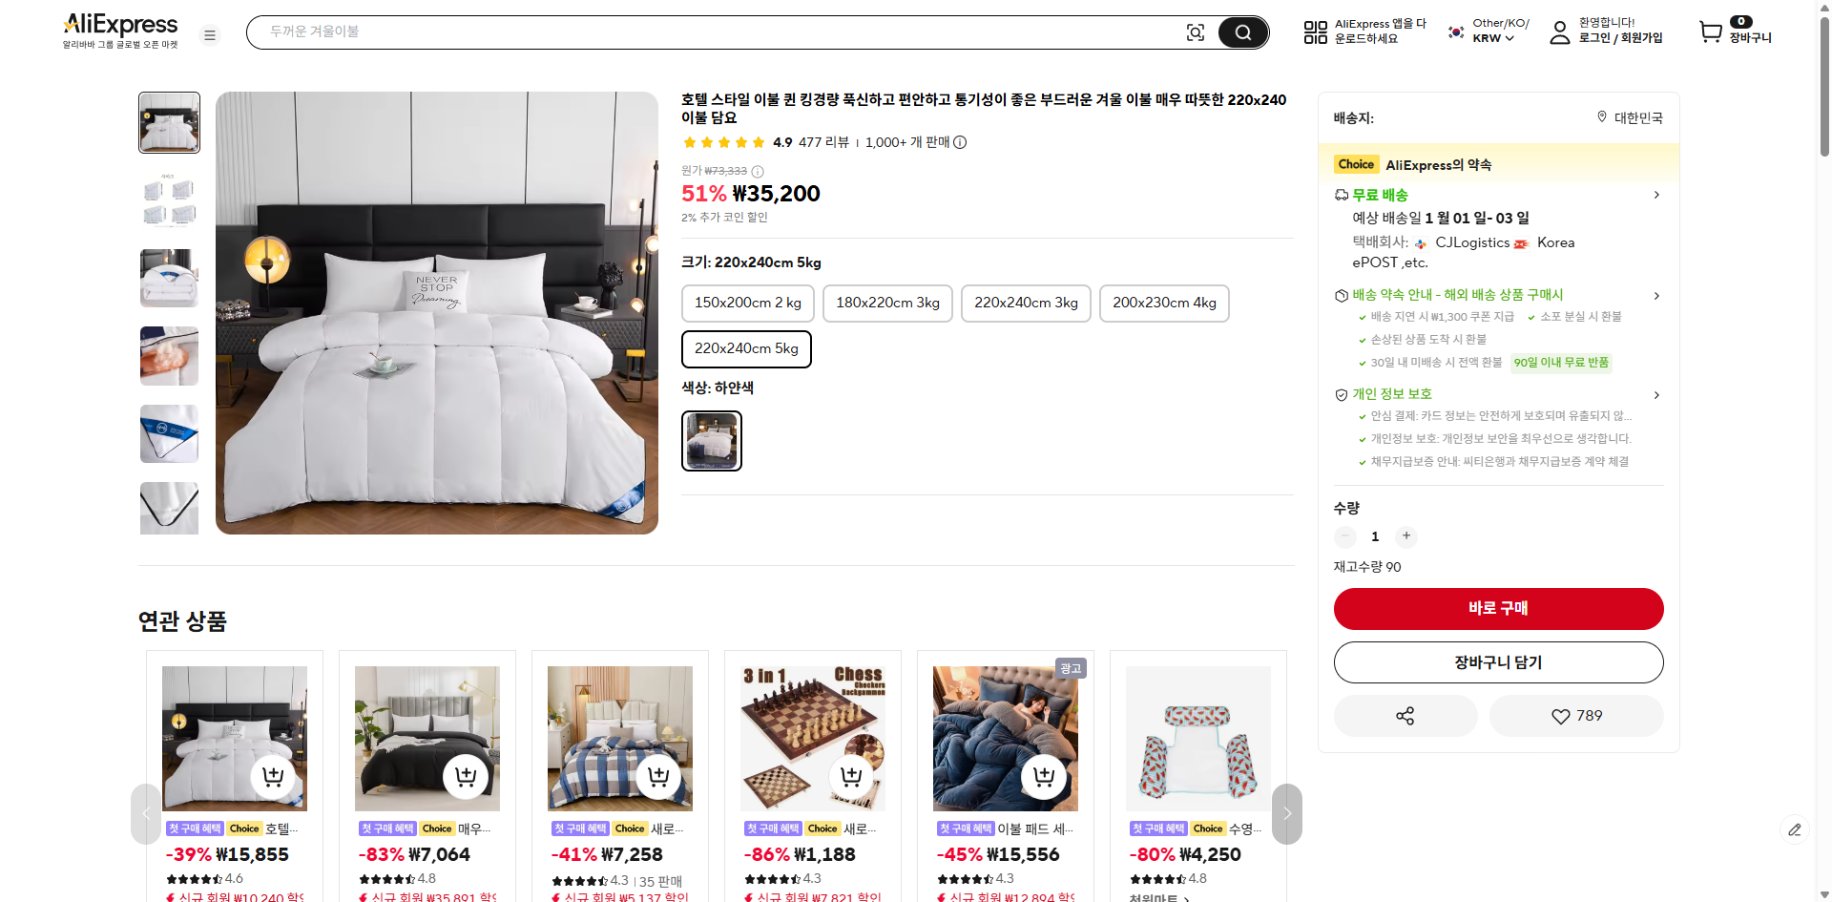Click add-to-cart icon on chess set item

coord(852,776)
